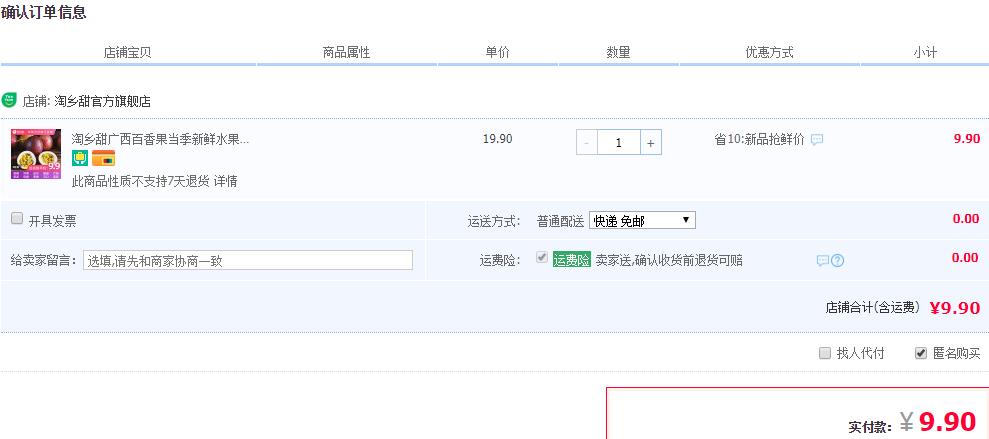Screen dimensions: 989x439
Task: Click the 商品属性 column header
Action: (346, 52)
